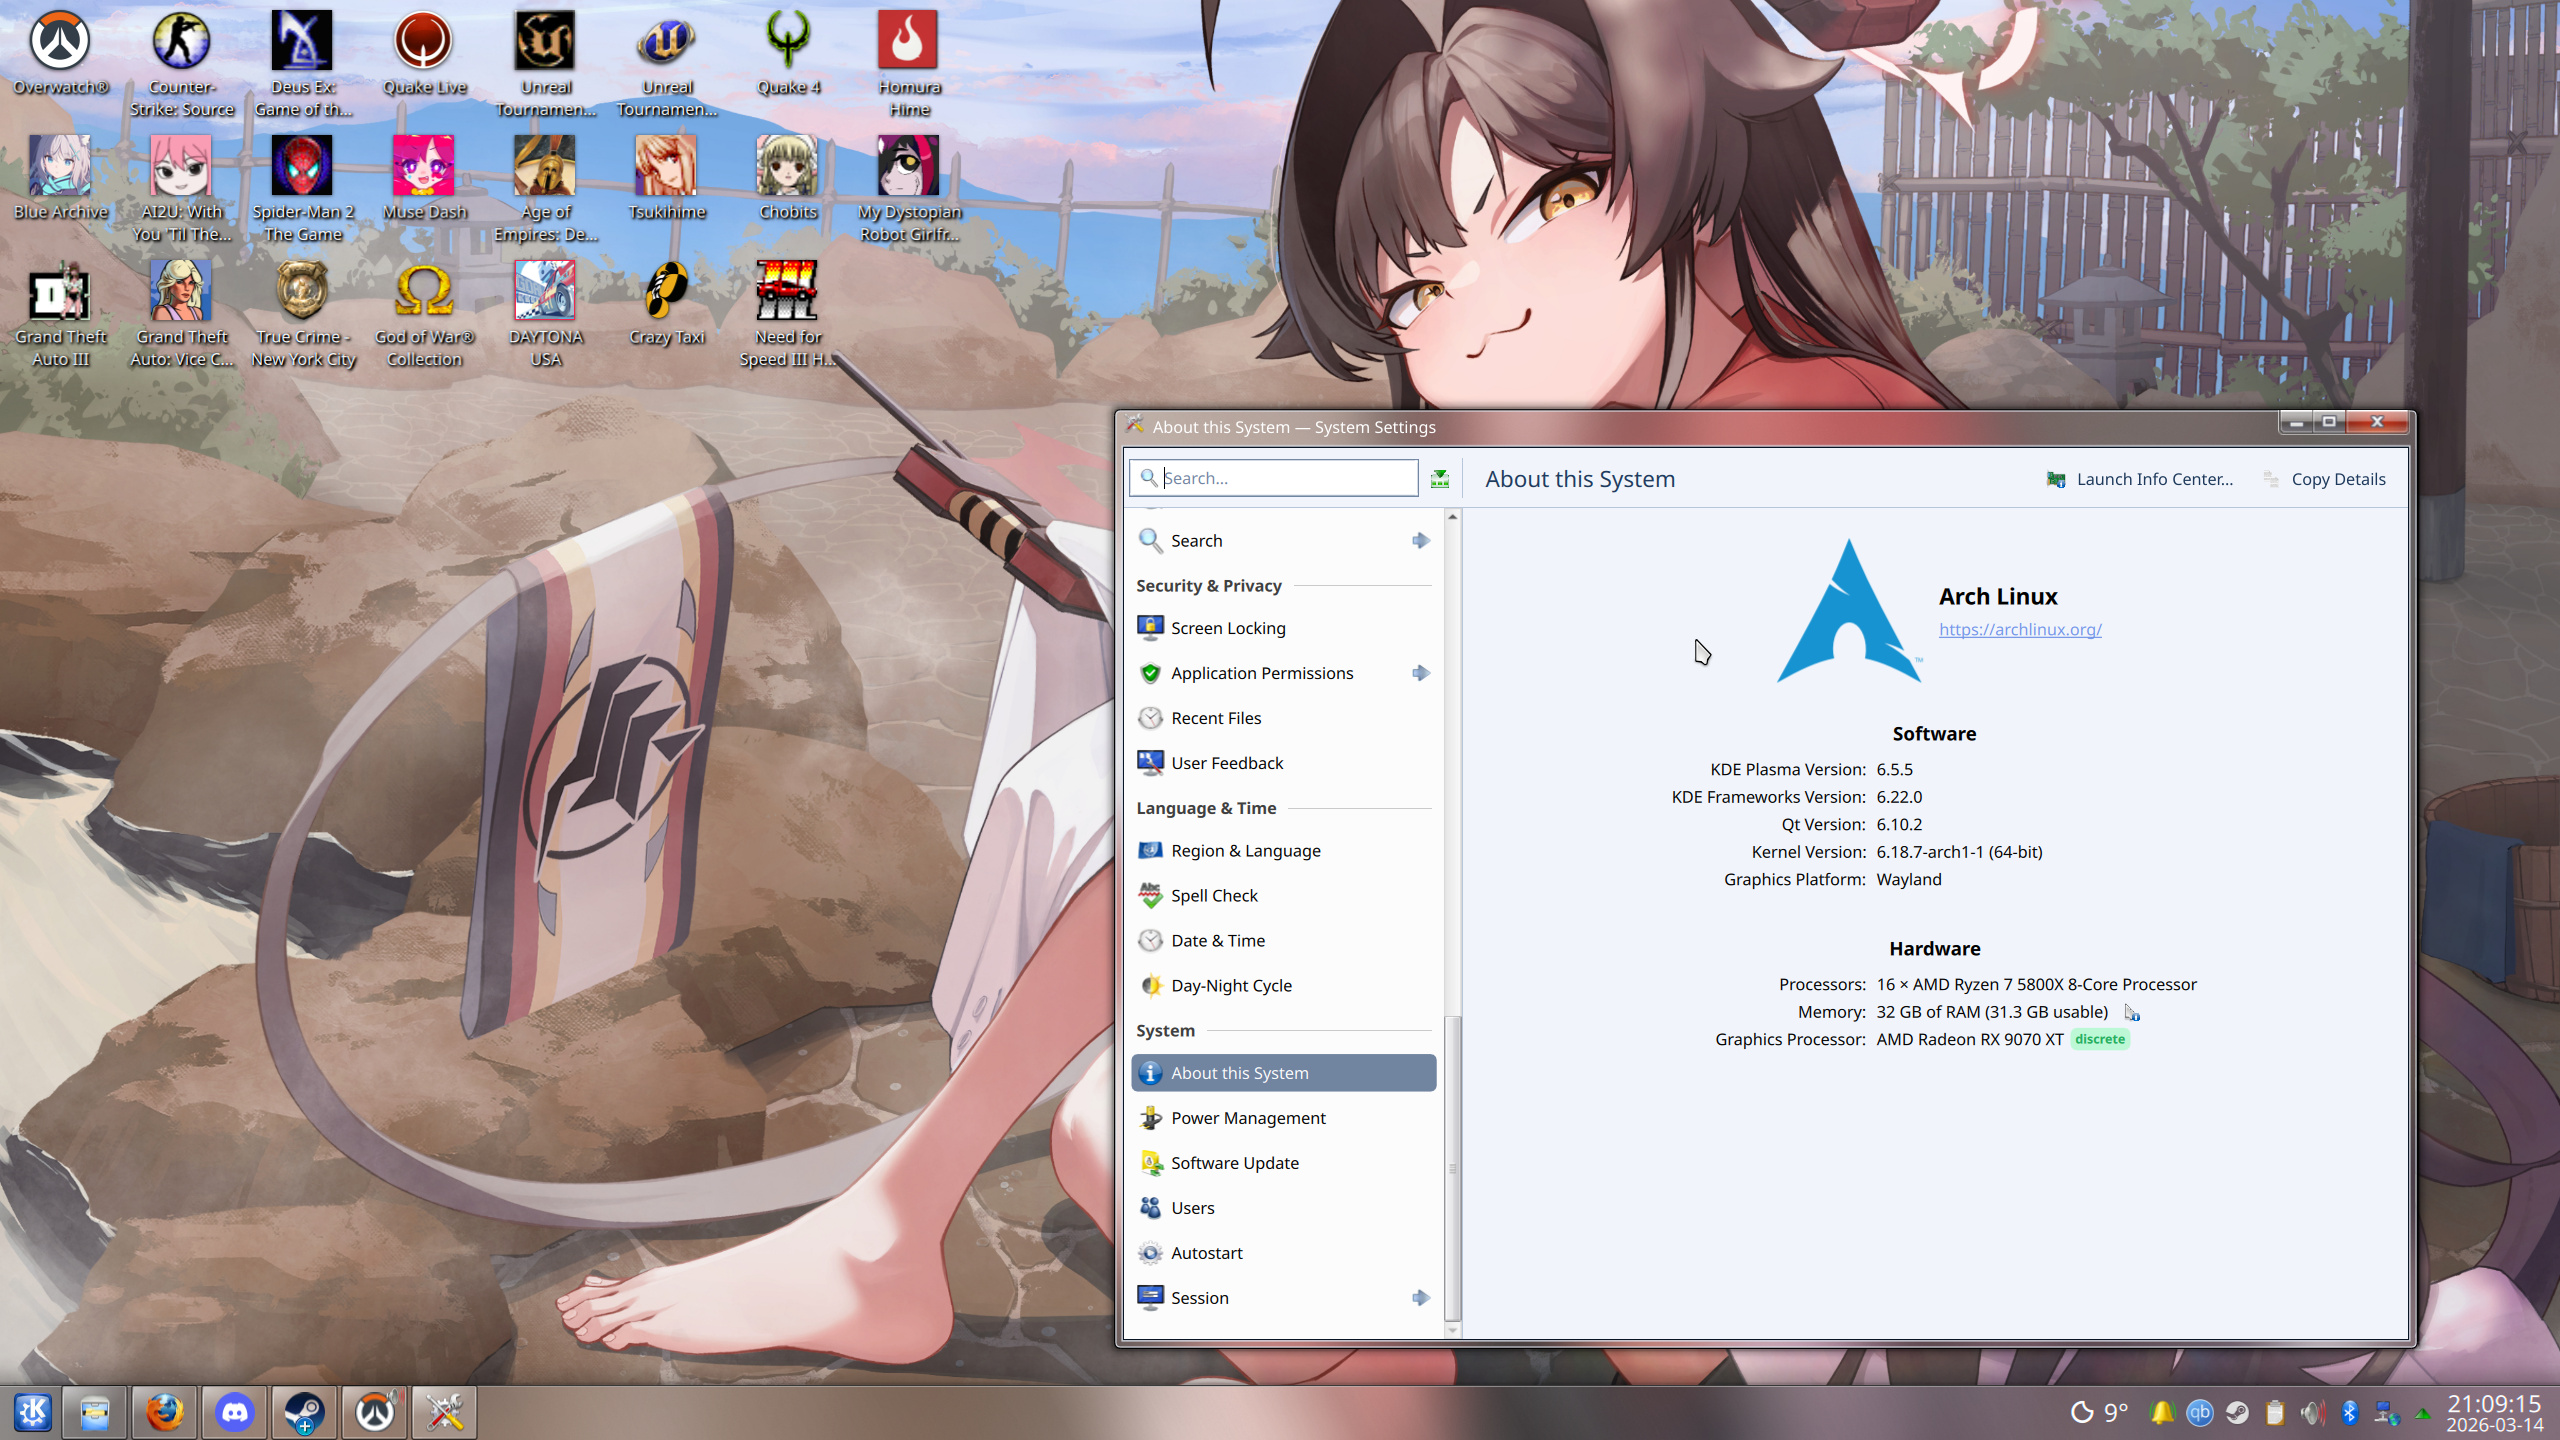The width and height of the screenshot is (2560, 1440).
Task: Toggle the sidebar highlight-changed-settings icon
Action: (1440, 479)
